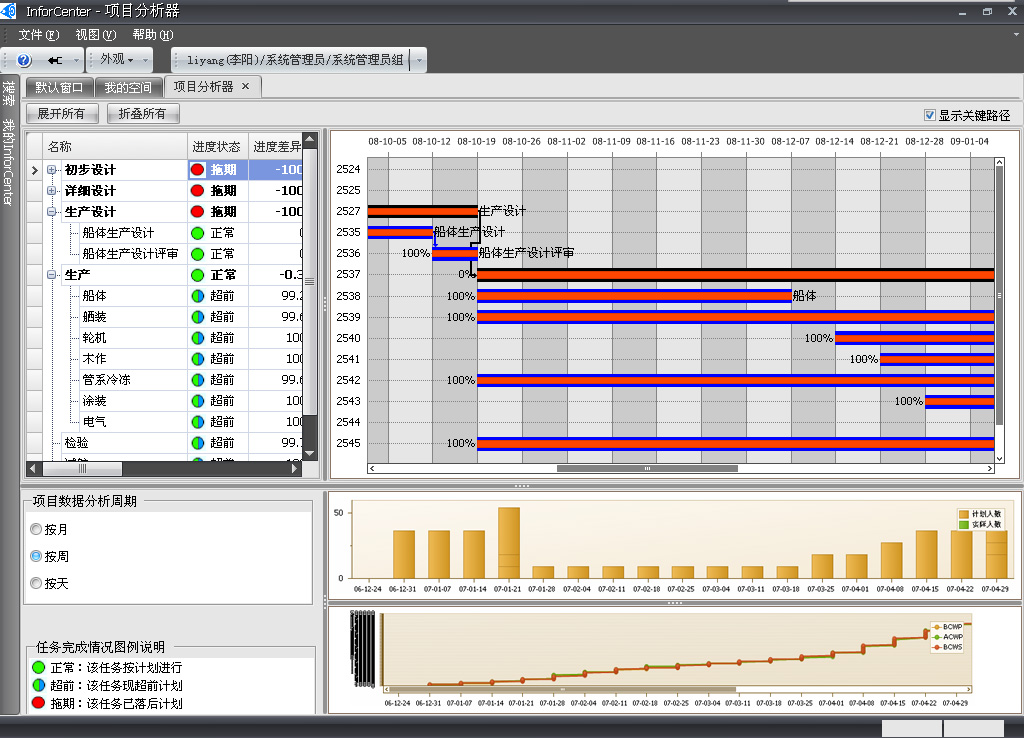Click the task tree vertical scrollbar thumb
This screenshot has width=1024, height=738.
310,281
